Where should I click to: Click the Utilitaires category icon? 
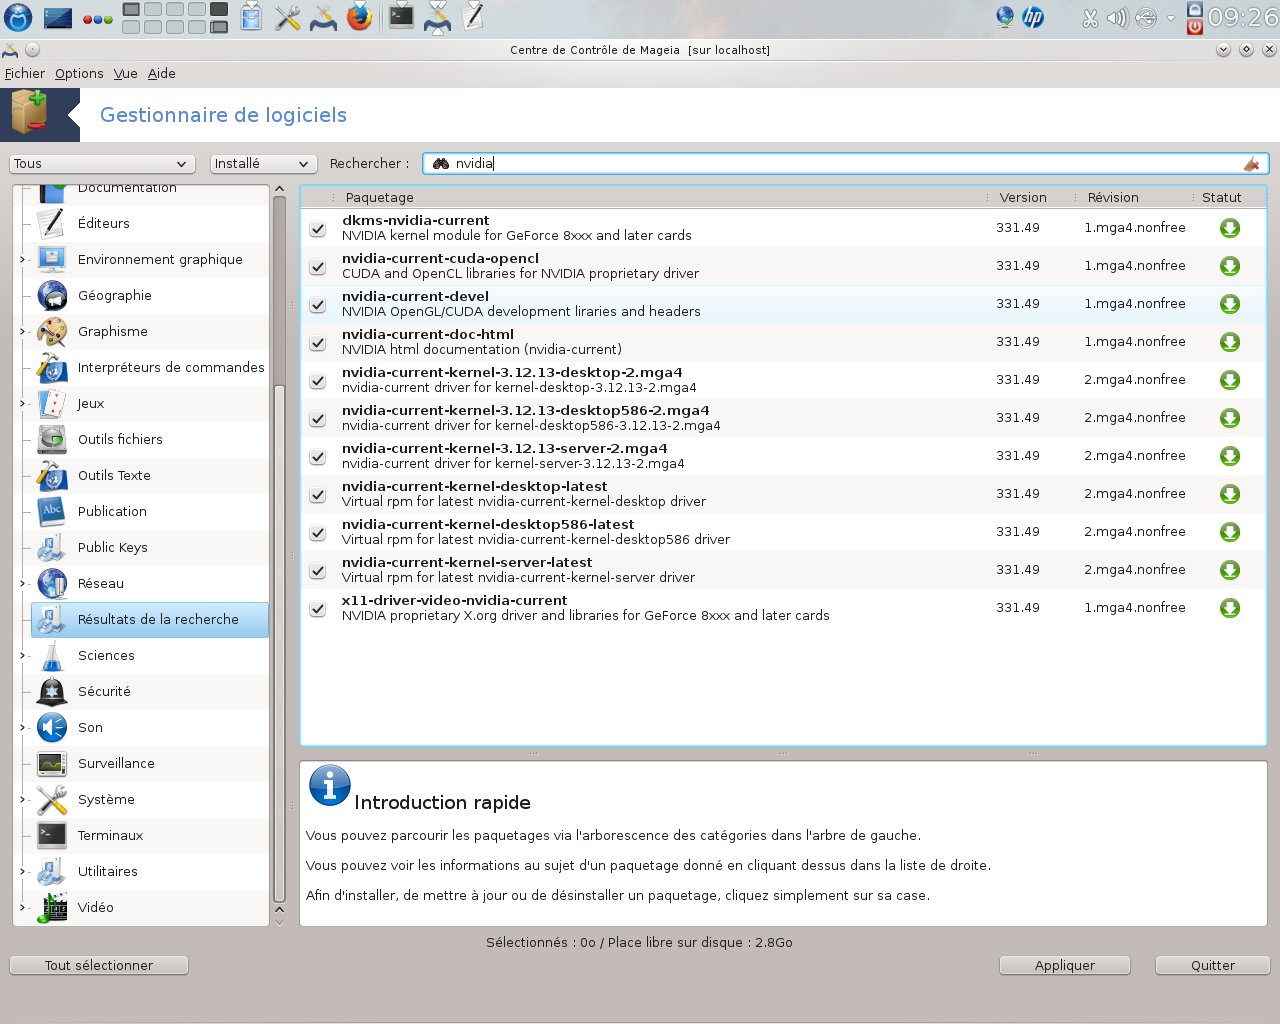pyautogui.click(x=52, y=871)
